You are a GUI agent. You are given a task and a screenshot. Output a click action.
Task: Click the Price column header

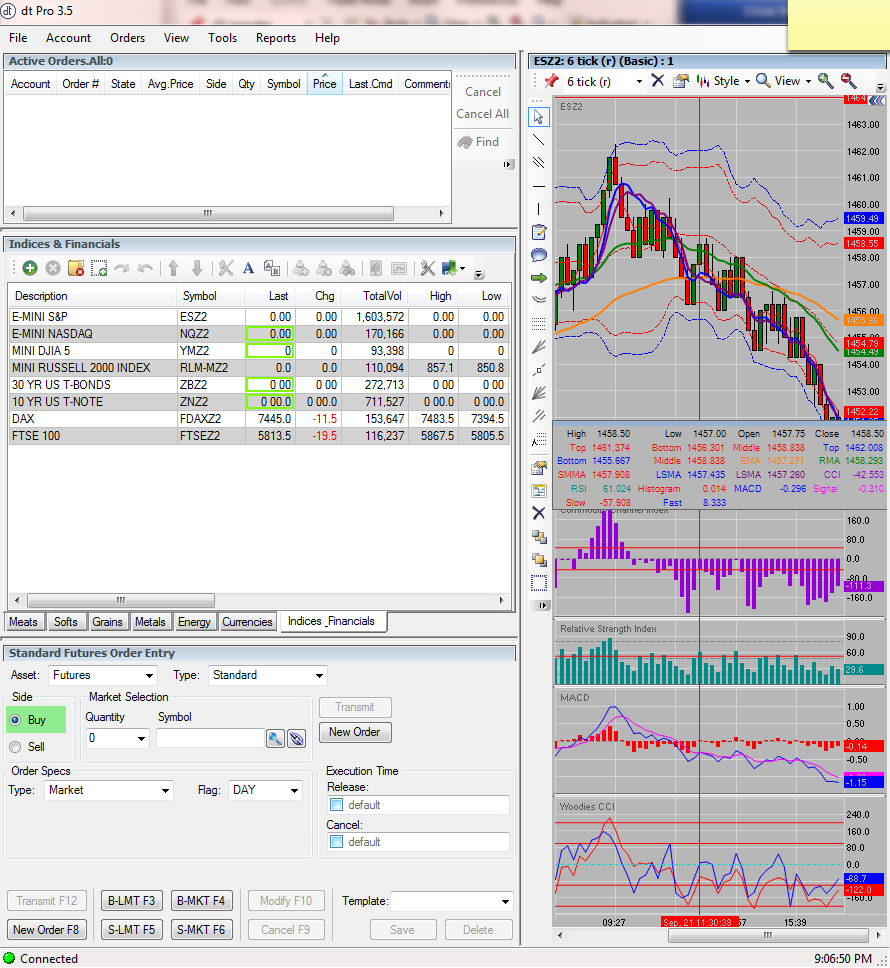[325, 83]
